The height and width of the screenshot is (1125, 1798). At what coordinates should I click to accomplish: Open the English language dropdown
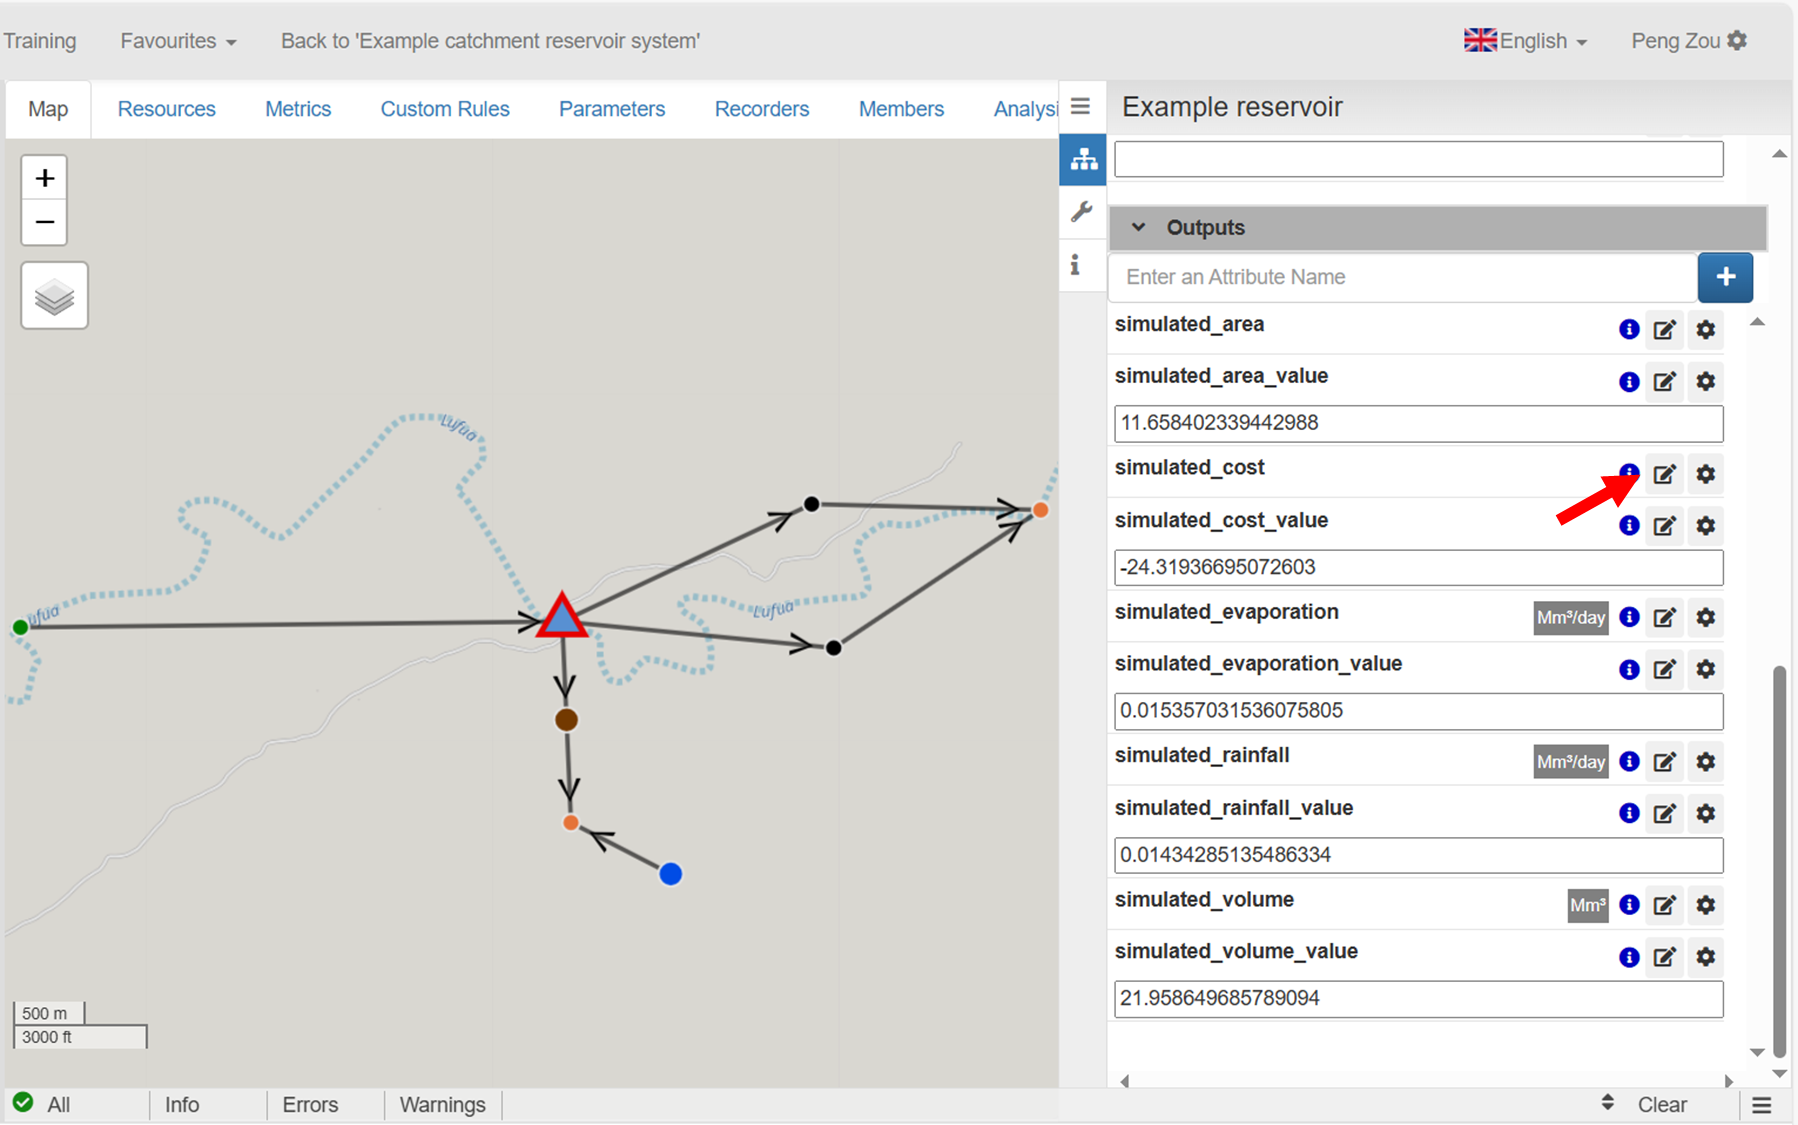click(x=1525, y=41)
